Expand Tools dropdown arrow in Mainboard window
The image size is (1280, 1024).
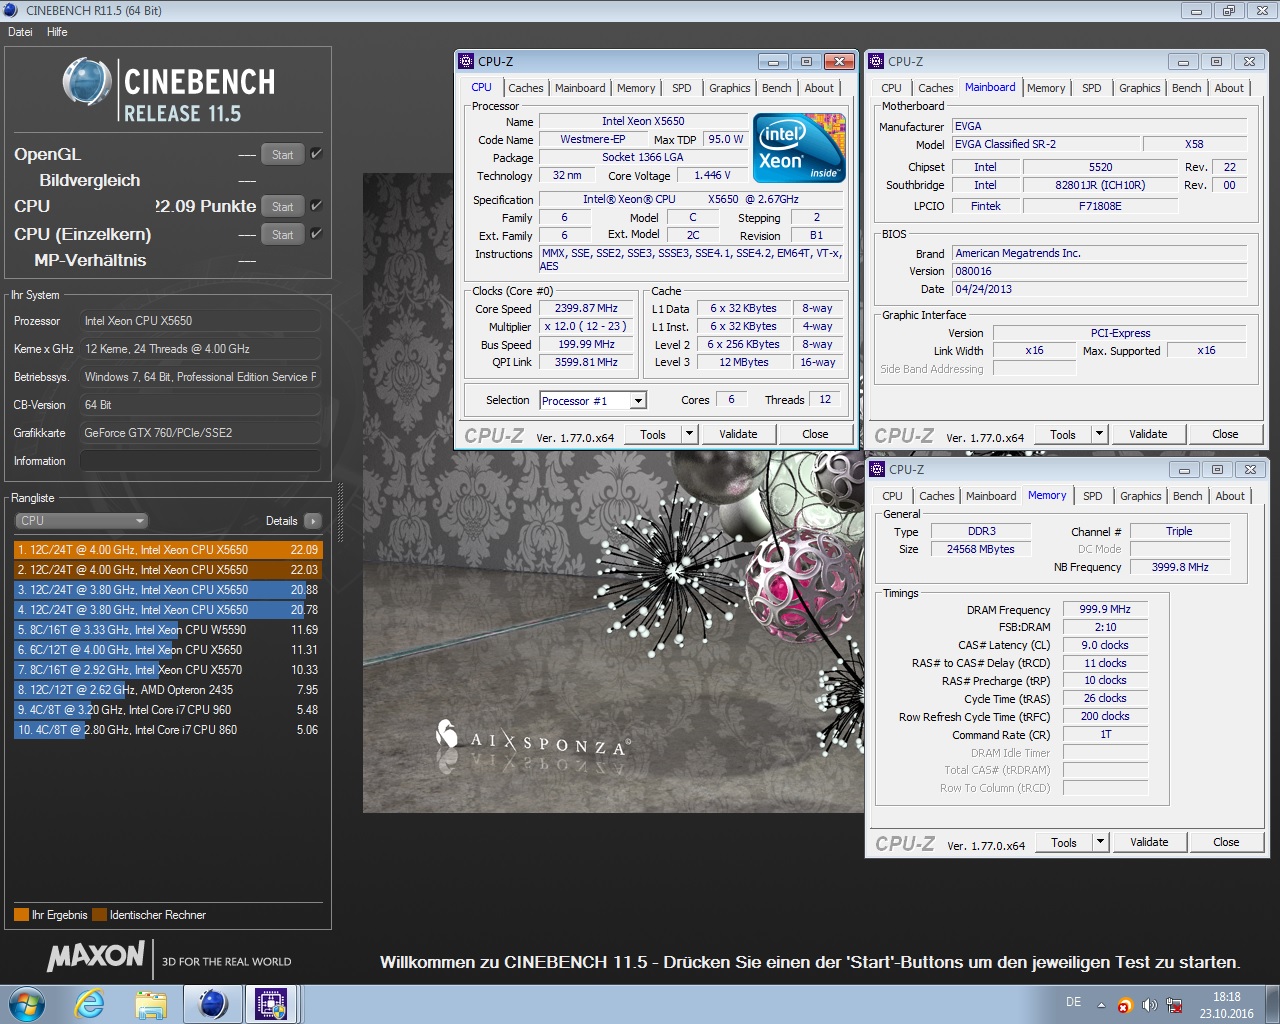(x=1099, y=434)
